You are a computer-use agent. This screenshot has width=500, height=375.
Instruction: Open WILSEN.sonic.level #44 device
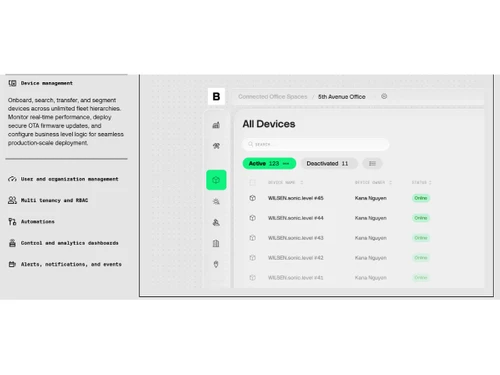(x=296, y=218)
